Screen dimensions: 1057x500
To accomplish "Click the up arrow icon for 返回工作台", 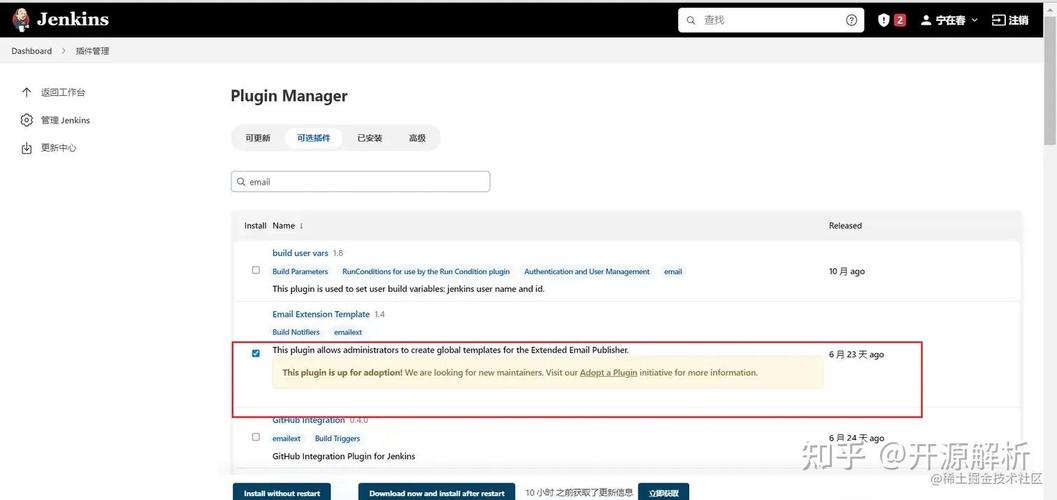I will pyautogui.click(x=26, y=92).
